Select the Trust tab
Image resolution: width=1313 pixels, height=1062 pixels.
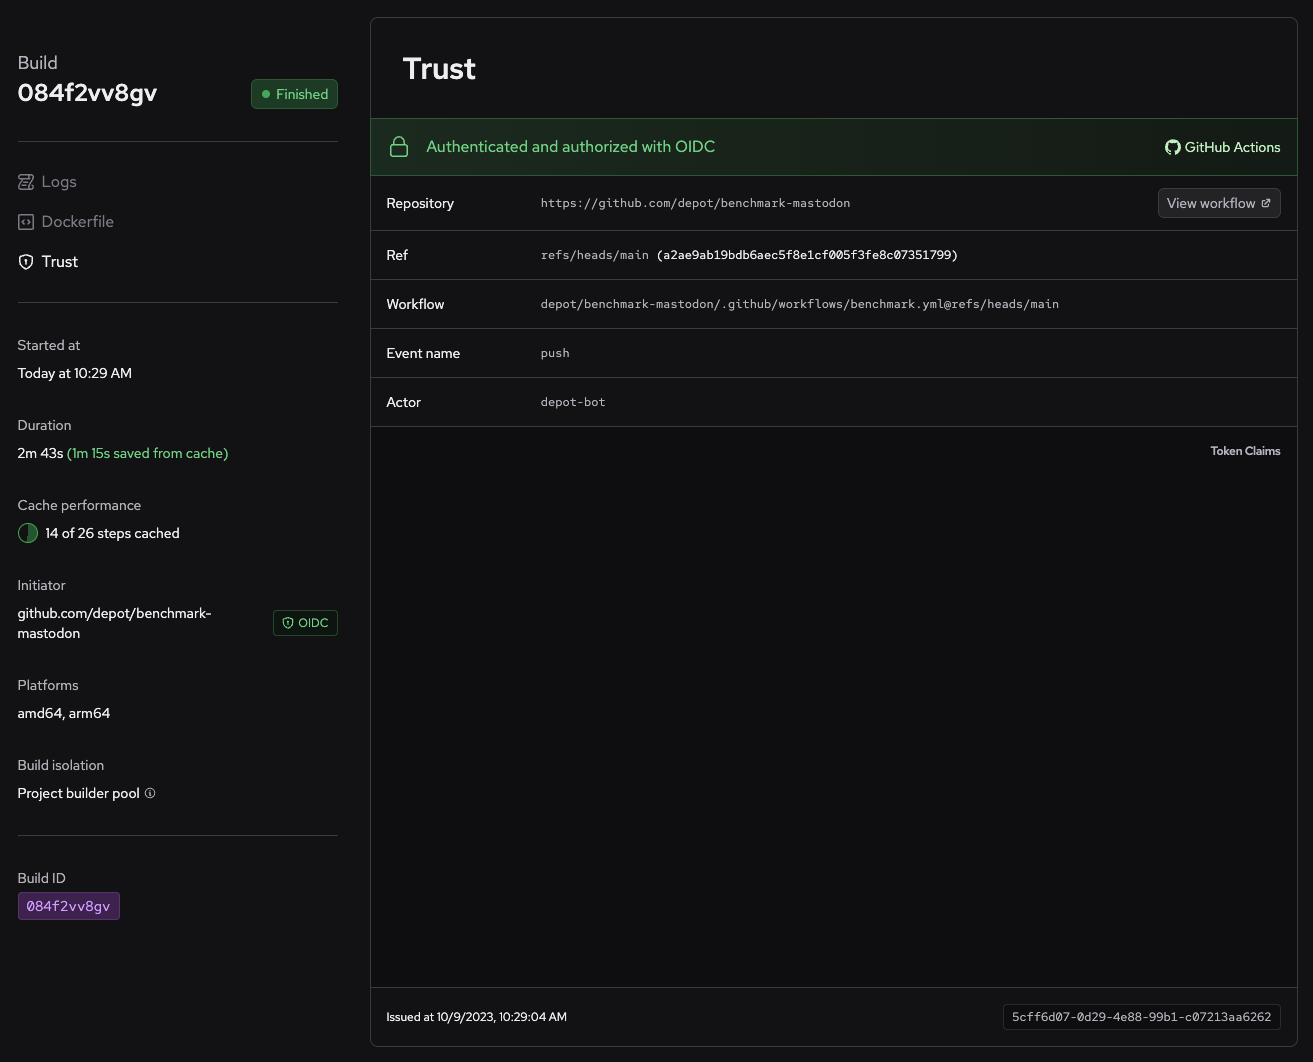[x=60, y=262]
